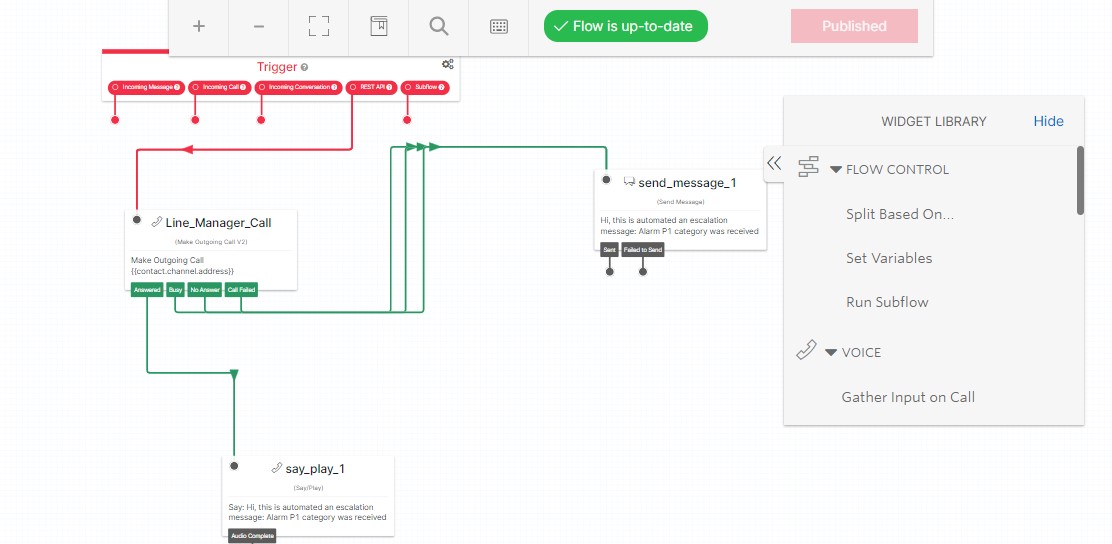
Task: Select the Subflow trigger pill
Action: coord(425,88)
